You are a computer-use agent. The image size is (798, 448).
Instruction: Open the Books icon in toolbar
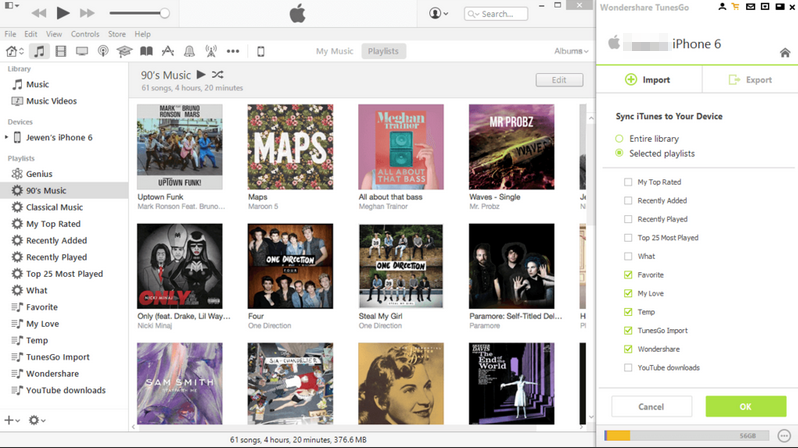[146, 51]
